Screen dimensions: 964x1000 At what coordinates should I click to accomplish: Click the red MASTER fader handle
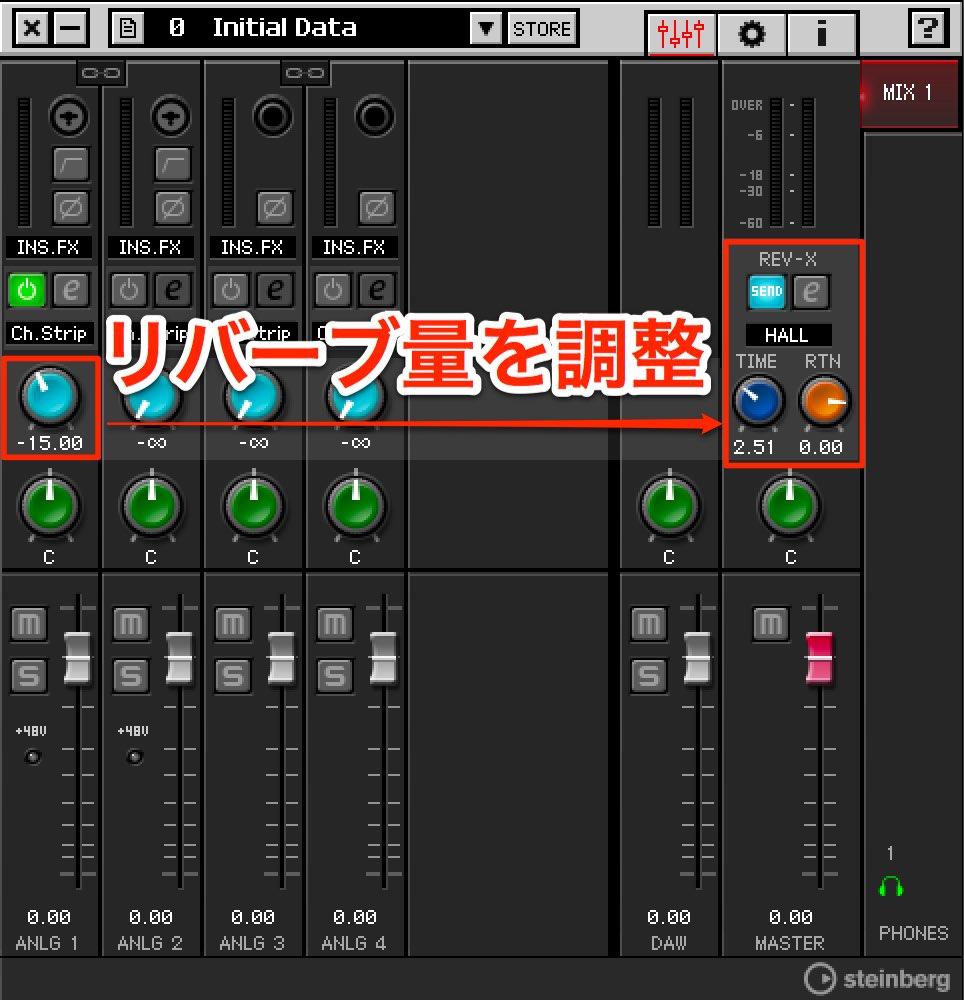pyautogui.click(x=819, y=658)
